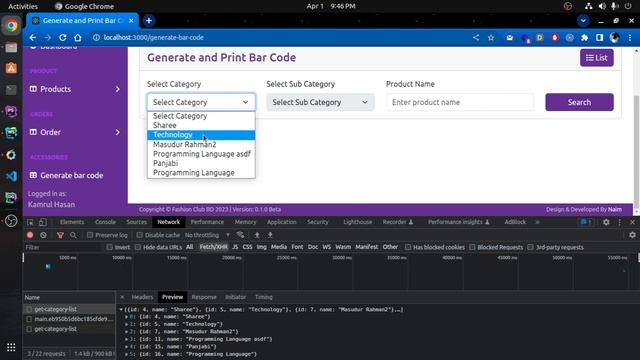
Task: Click the List button
Action: (x=597, y=58)
